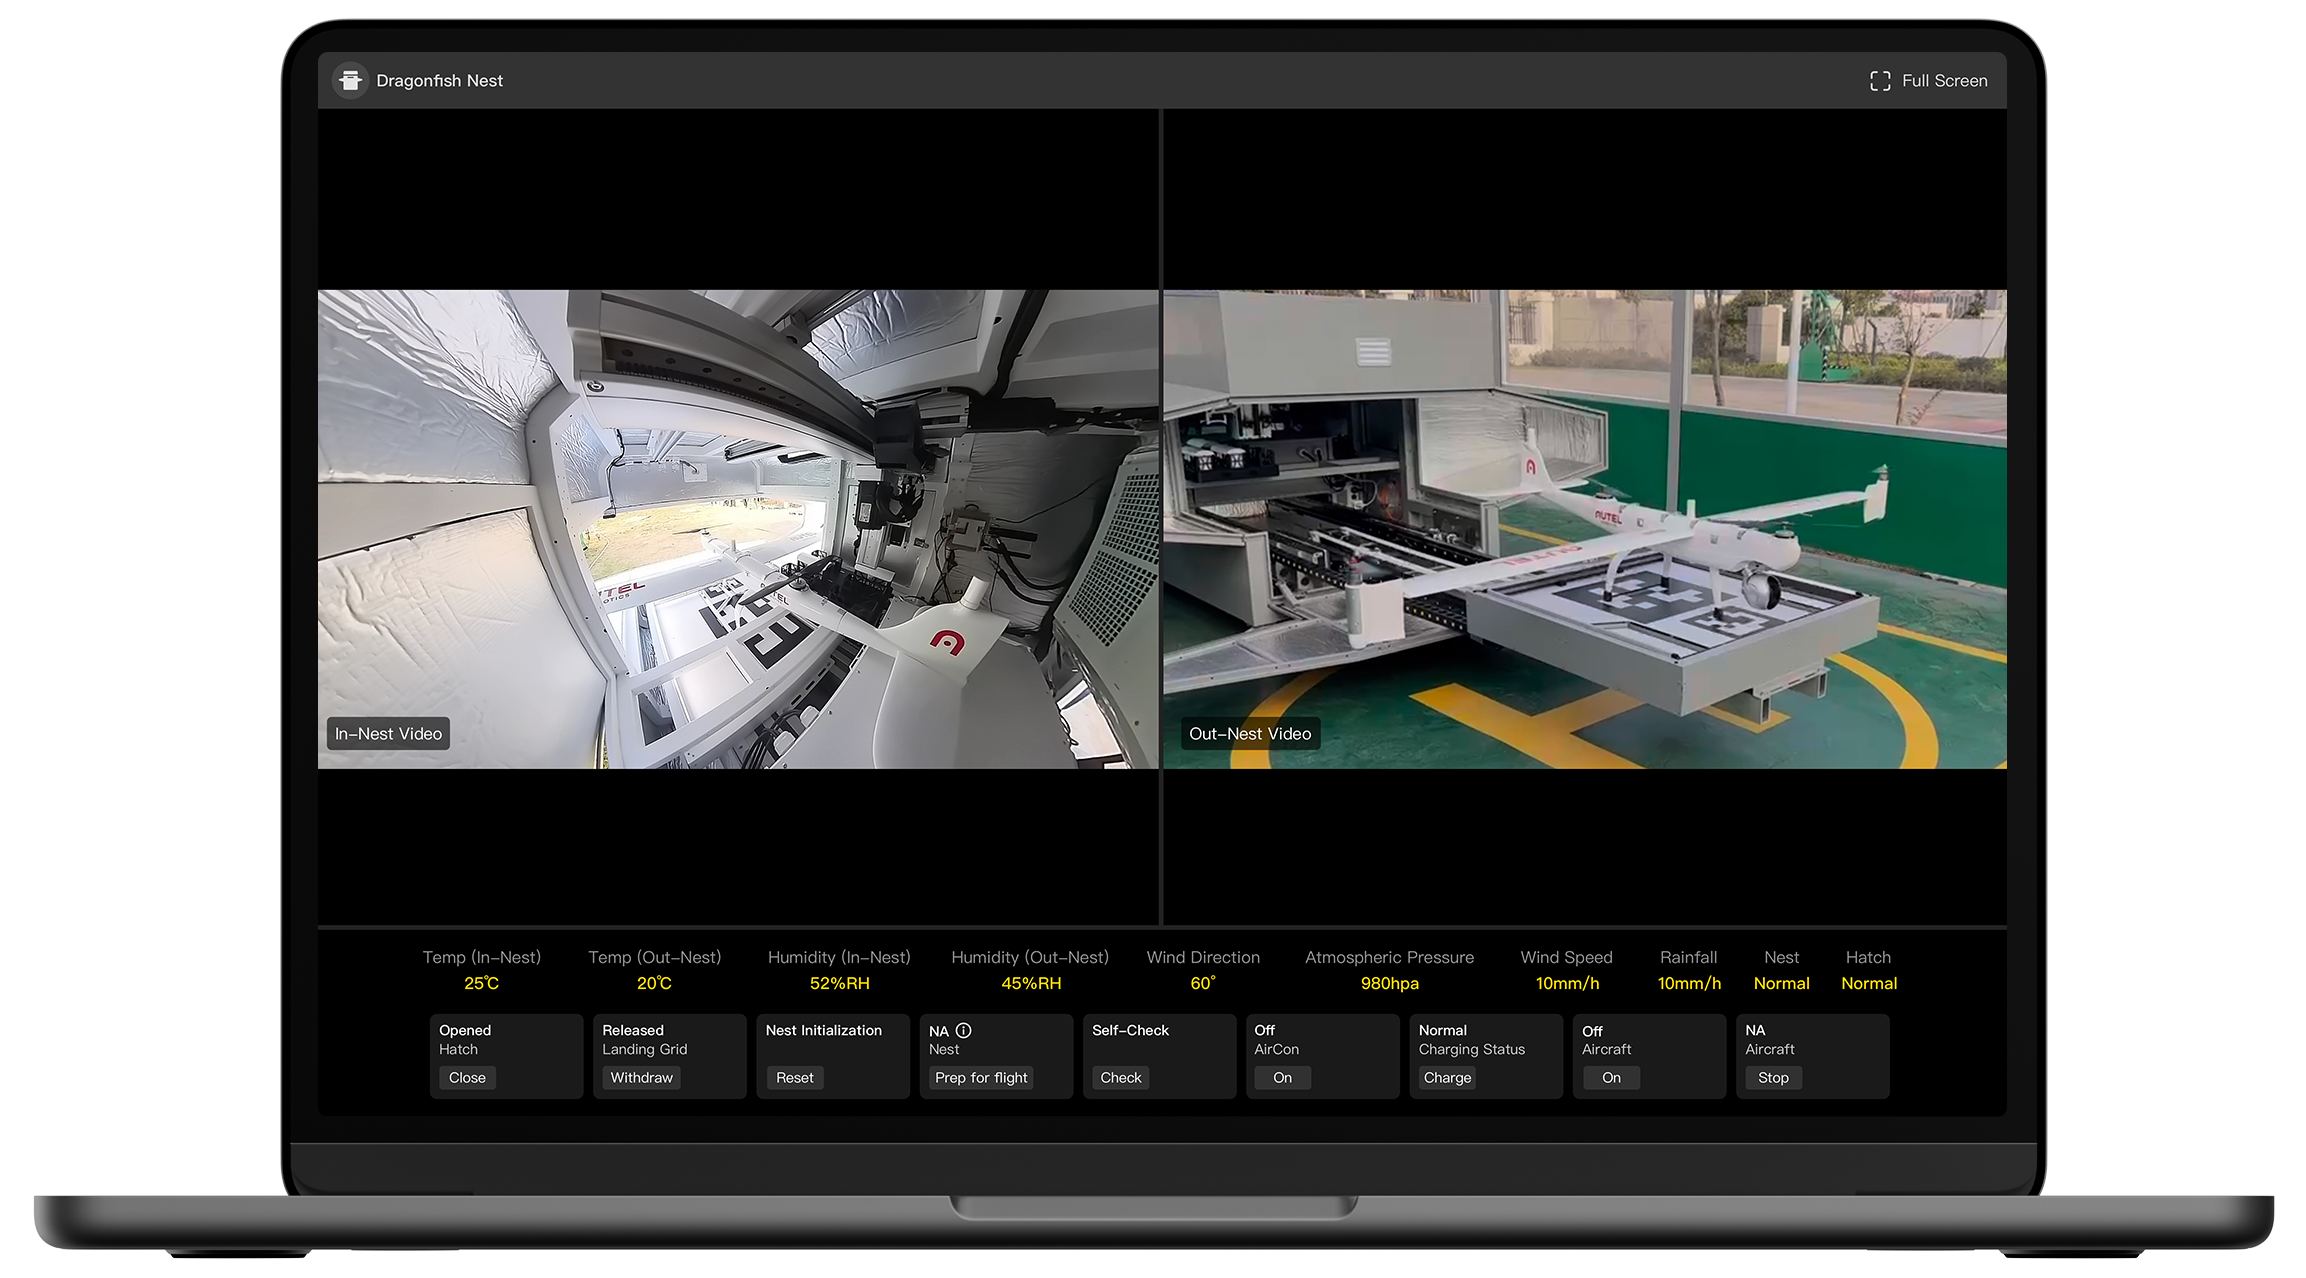Select the Out-Nest Video feed
Viewport: 2306px width, 1278px height.
[1584, 528]
